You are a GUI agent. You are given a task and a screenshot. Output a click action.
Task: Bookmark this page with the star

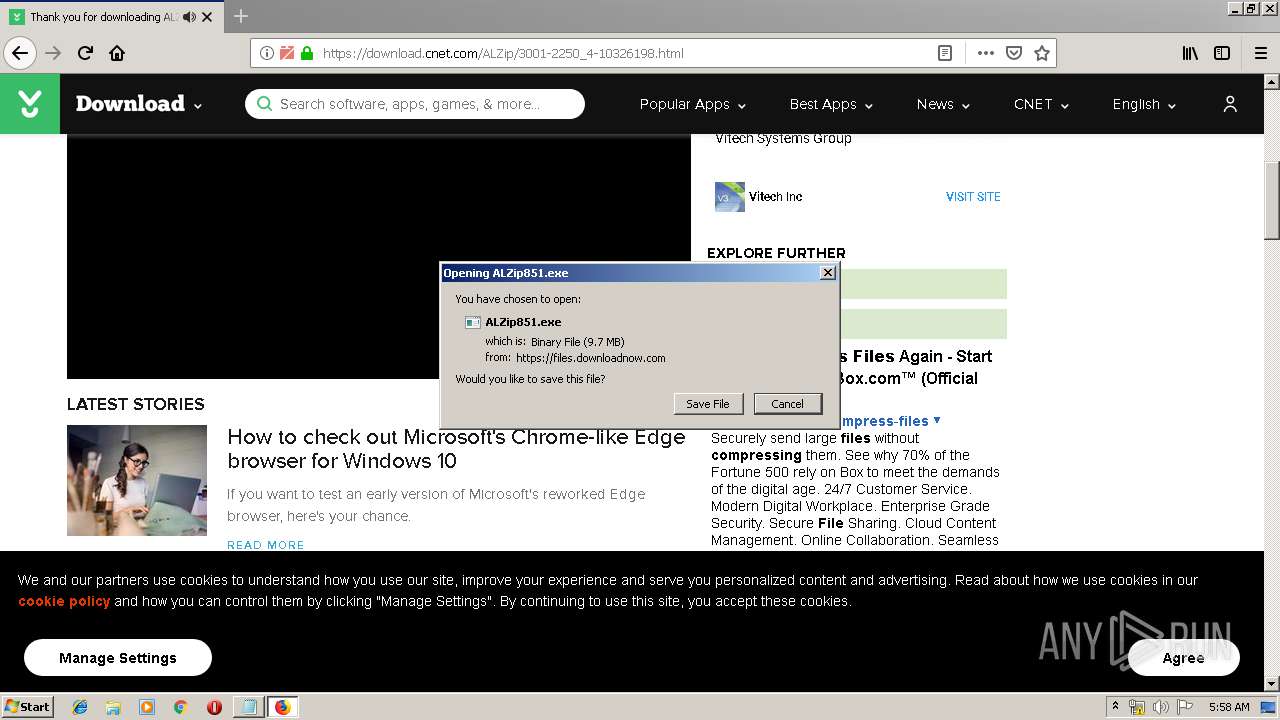[1042, 53]
